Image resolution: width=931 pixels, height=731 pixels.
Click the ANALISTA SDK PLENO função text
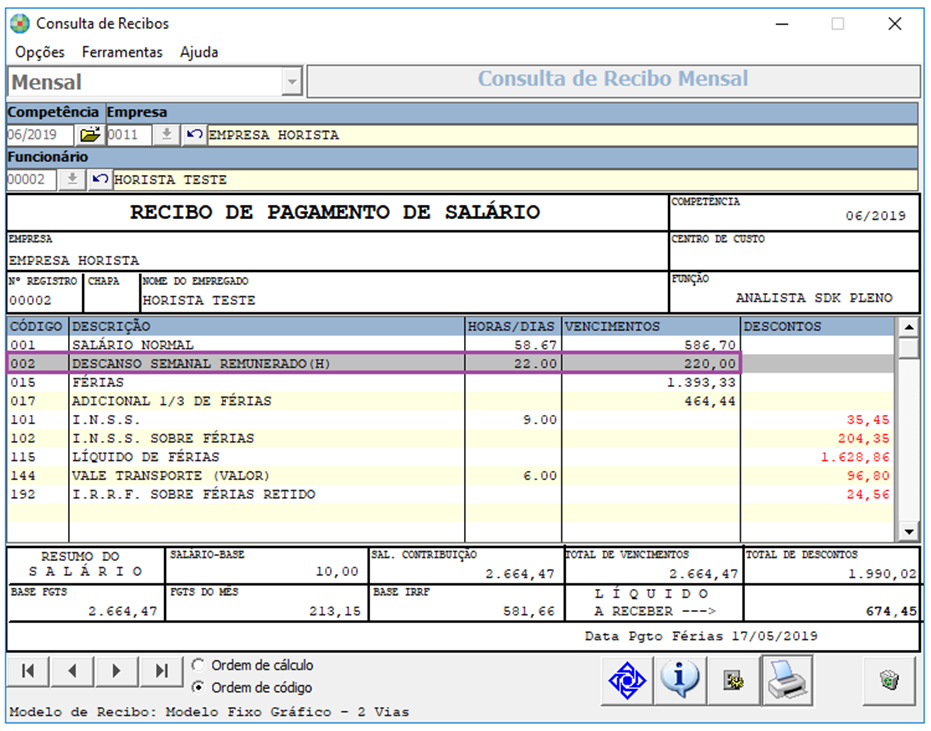click(x=814, y=298)
